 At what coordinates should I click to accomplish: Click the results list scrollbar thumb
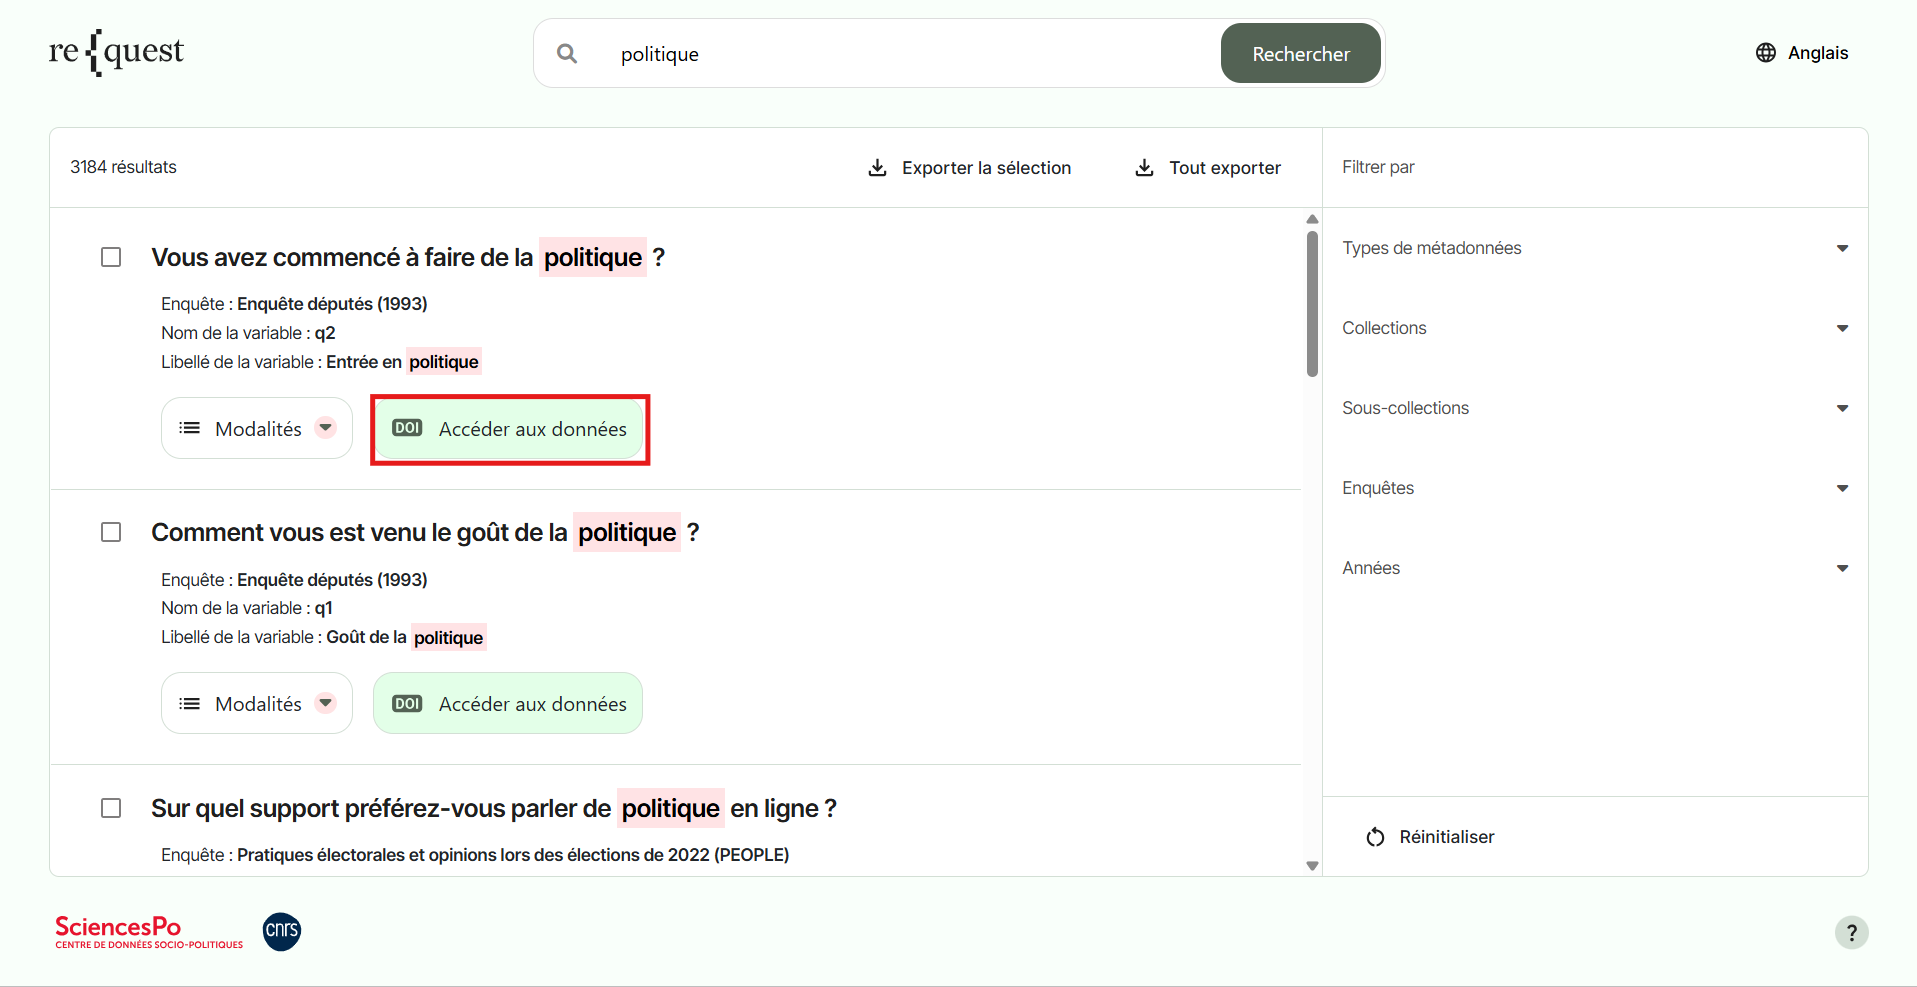[x=1312, y=304]
